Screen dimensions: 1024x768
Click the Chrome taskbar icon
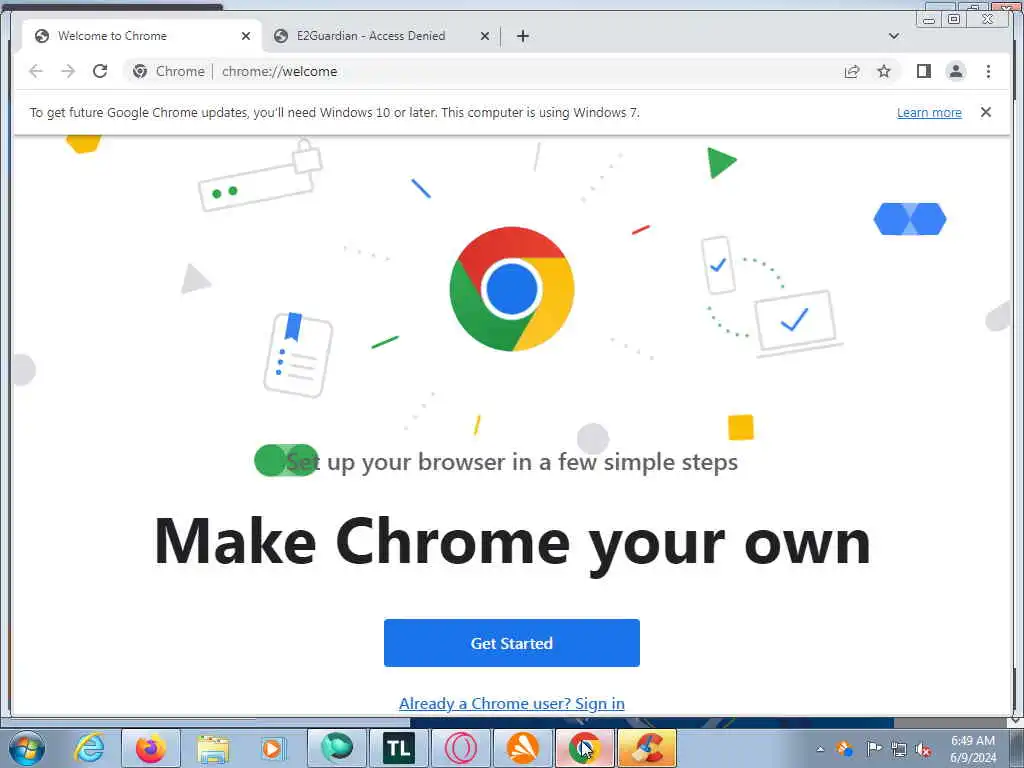tap(584, 748)
